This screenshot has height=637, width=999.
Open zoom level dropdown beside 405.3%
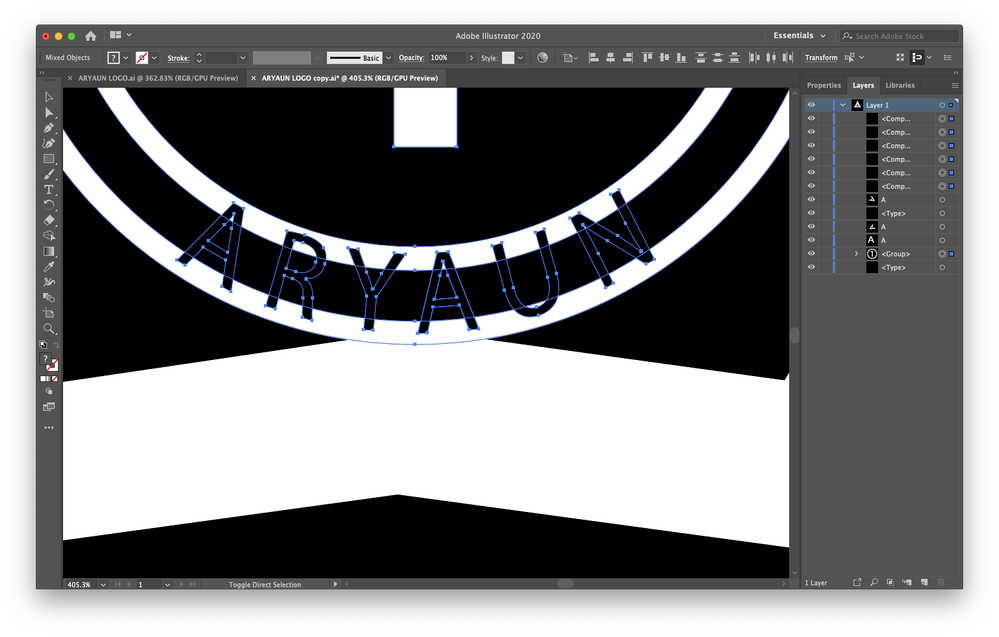pos(103,584)
